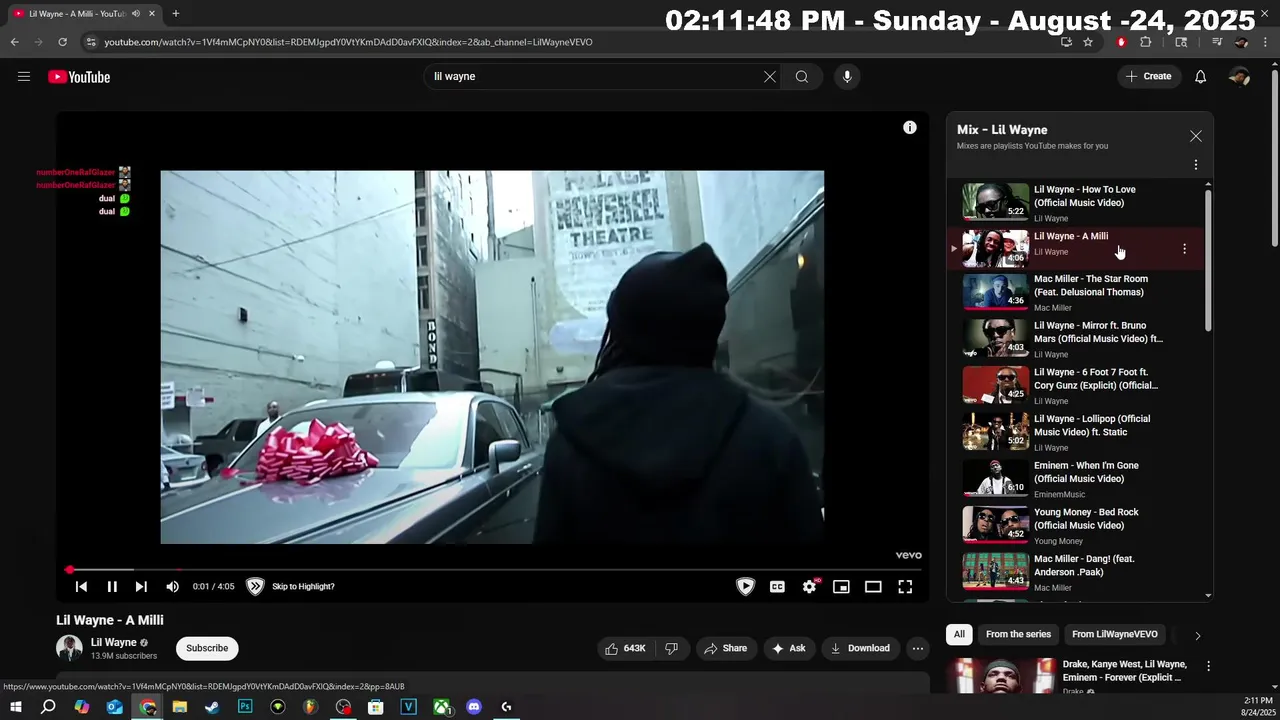Download the video
The height and width of the screenshot is (720, 1280).
pyautogui.click(x=859, y=648)
